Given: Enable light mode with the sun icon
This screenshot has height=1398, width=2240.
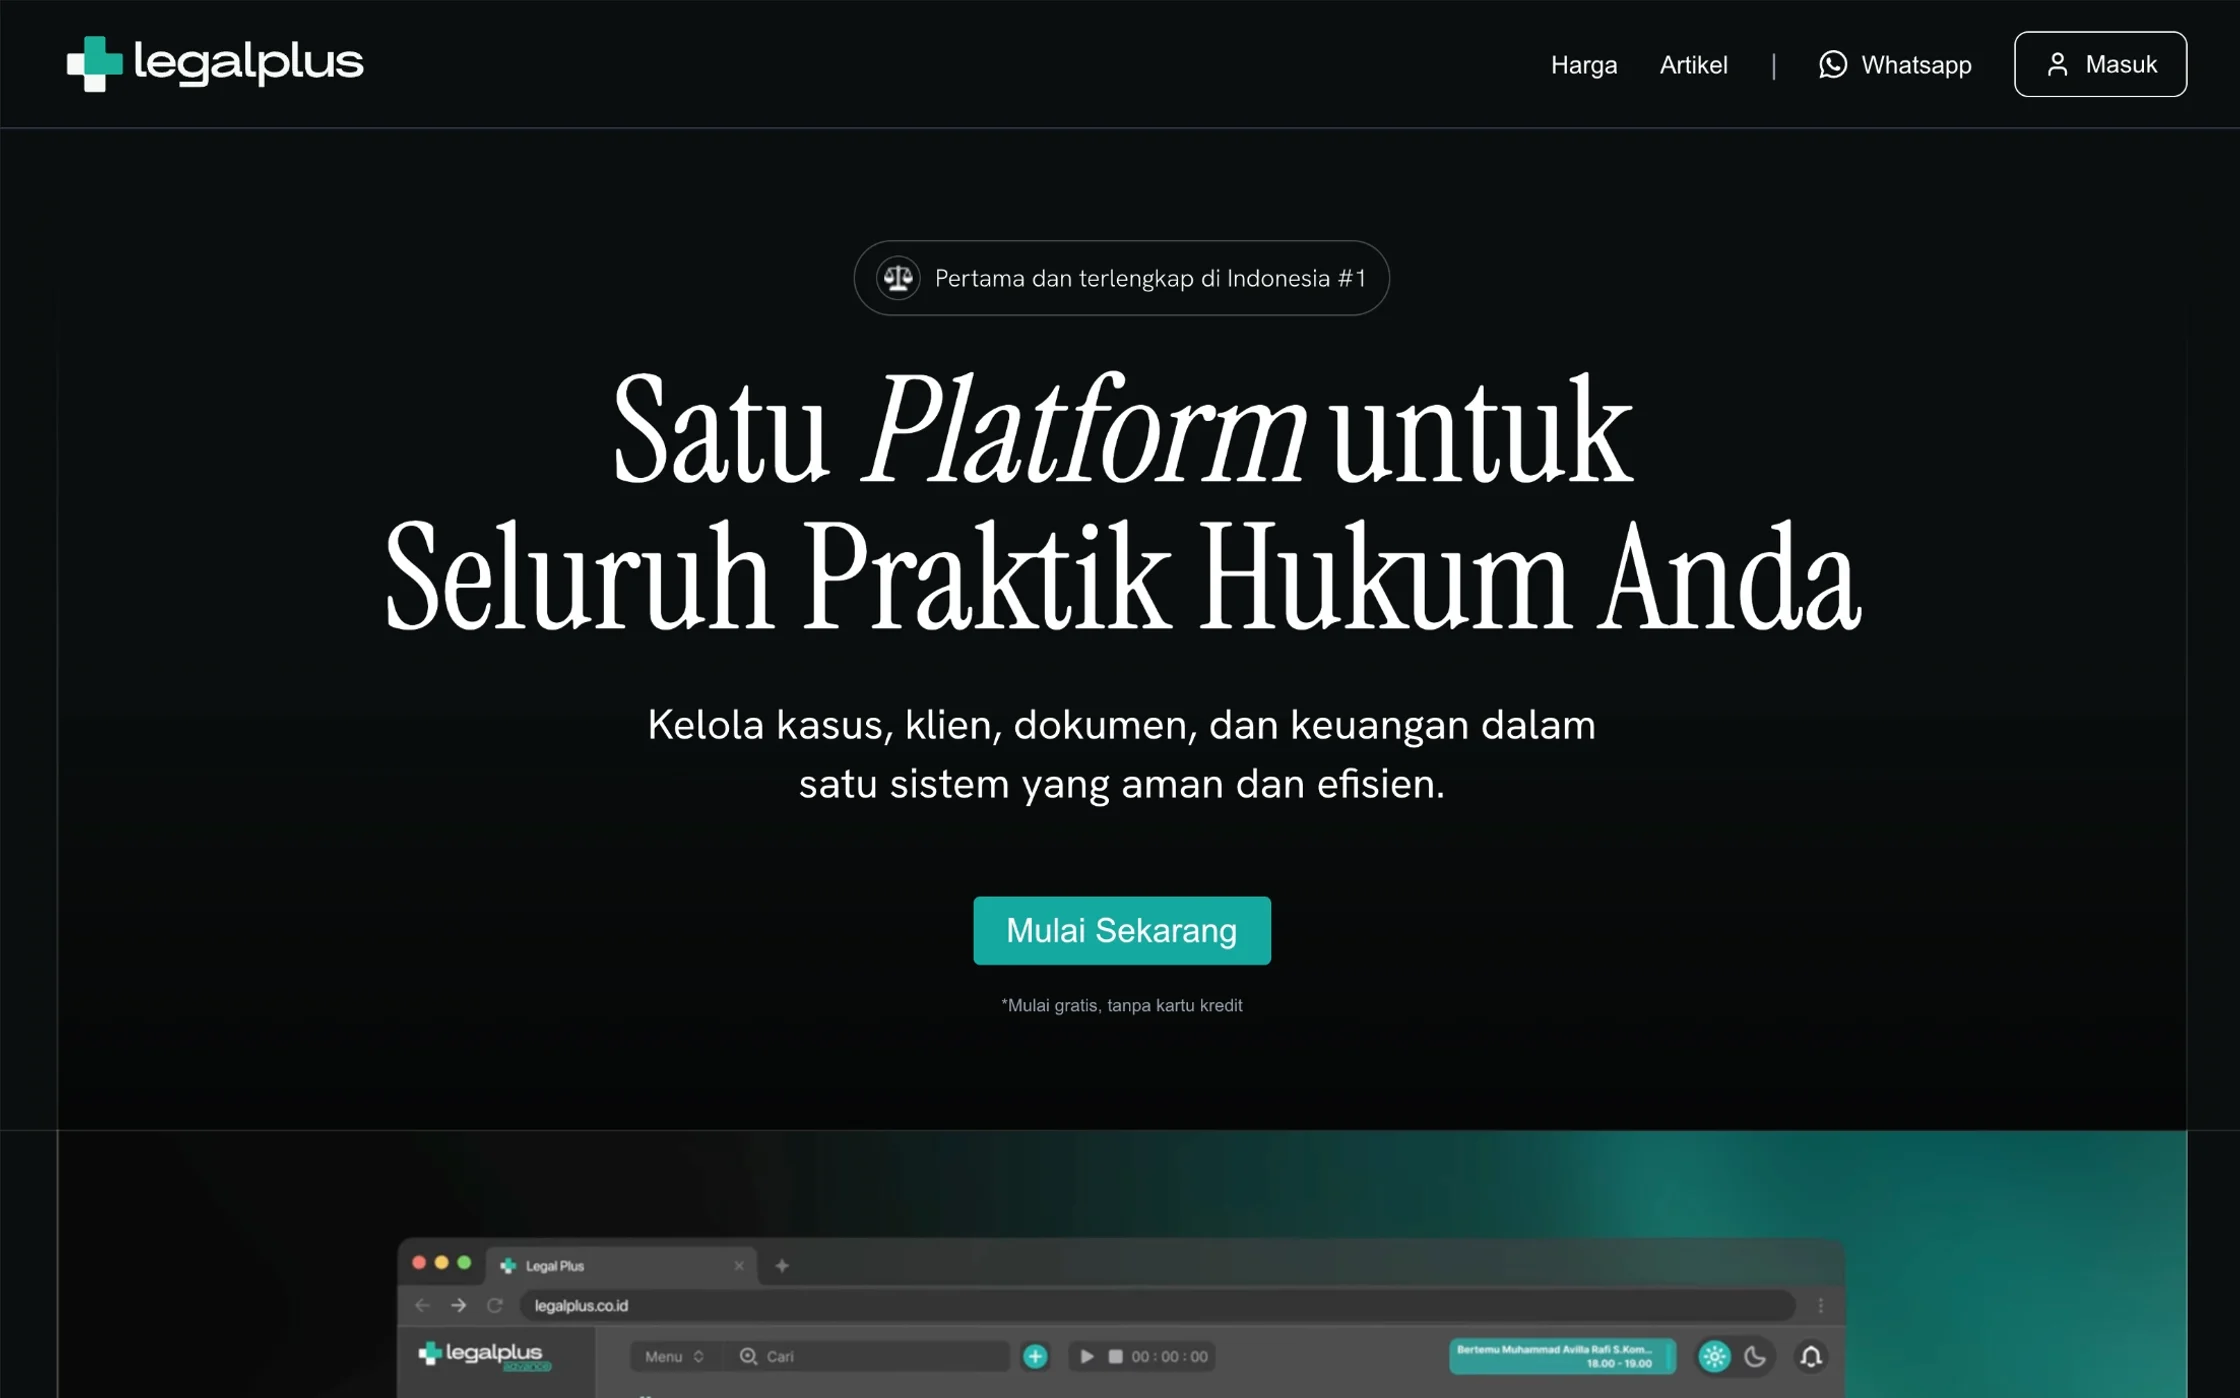Looking at the screenshot, I should coord(1714,1356).
